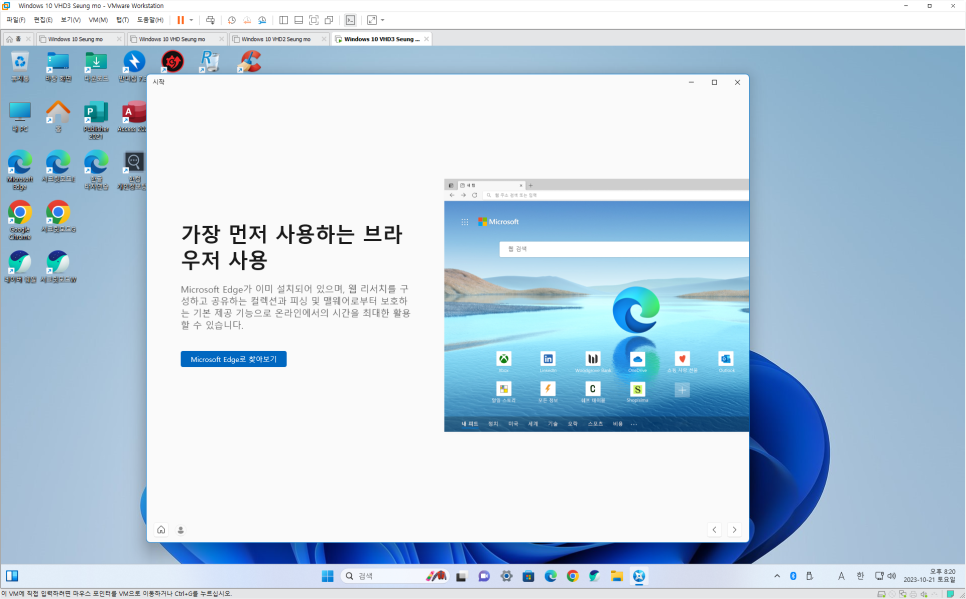Screen dimensions: 966x599
Task: Click the VMware status bar message icon
Action: coord(952,594)
